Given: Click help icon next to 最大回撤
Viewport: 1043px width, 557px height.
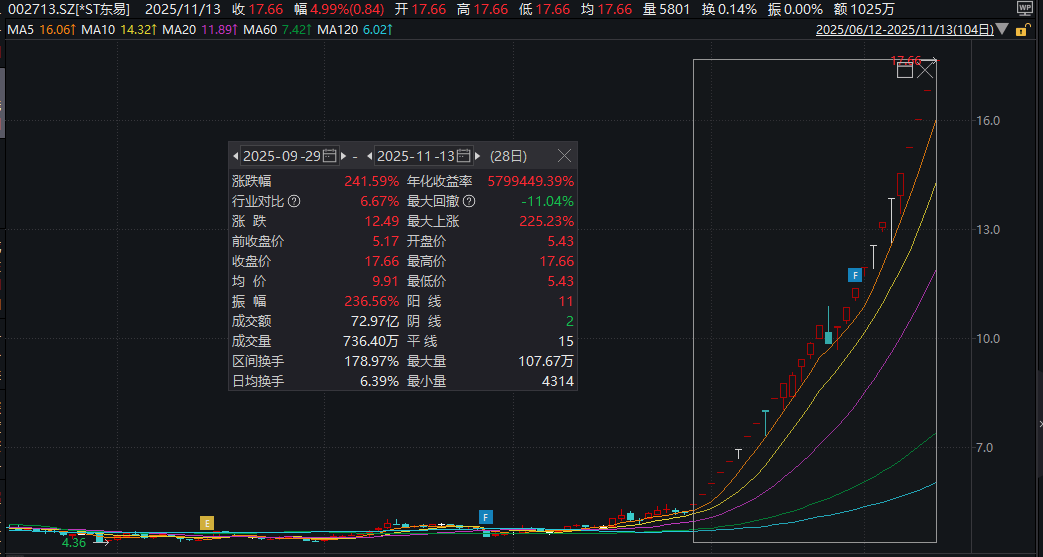Looking at the screenshot, I should point(469,201).
